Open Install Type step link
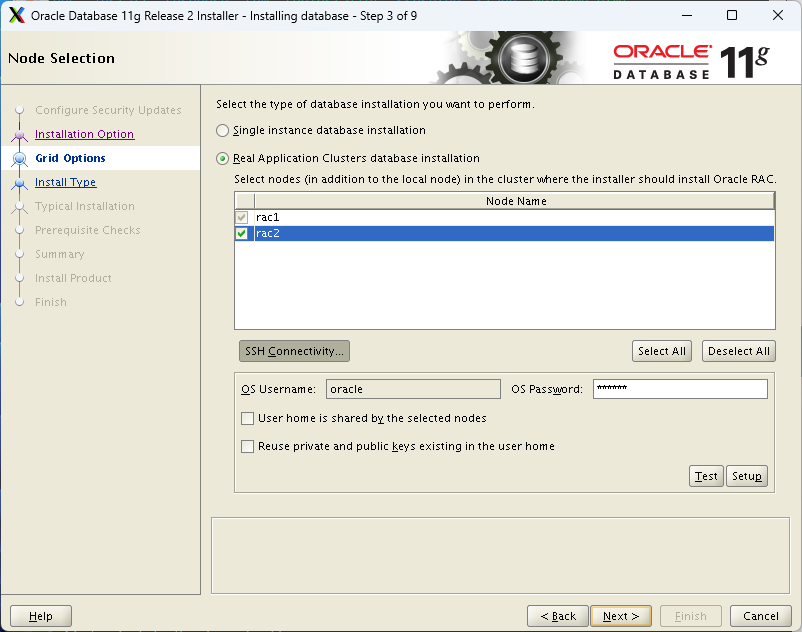The height and width of the screenshot is (632, 802). (65, 182)
